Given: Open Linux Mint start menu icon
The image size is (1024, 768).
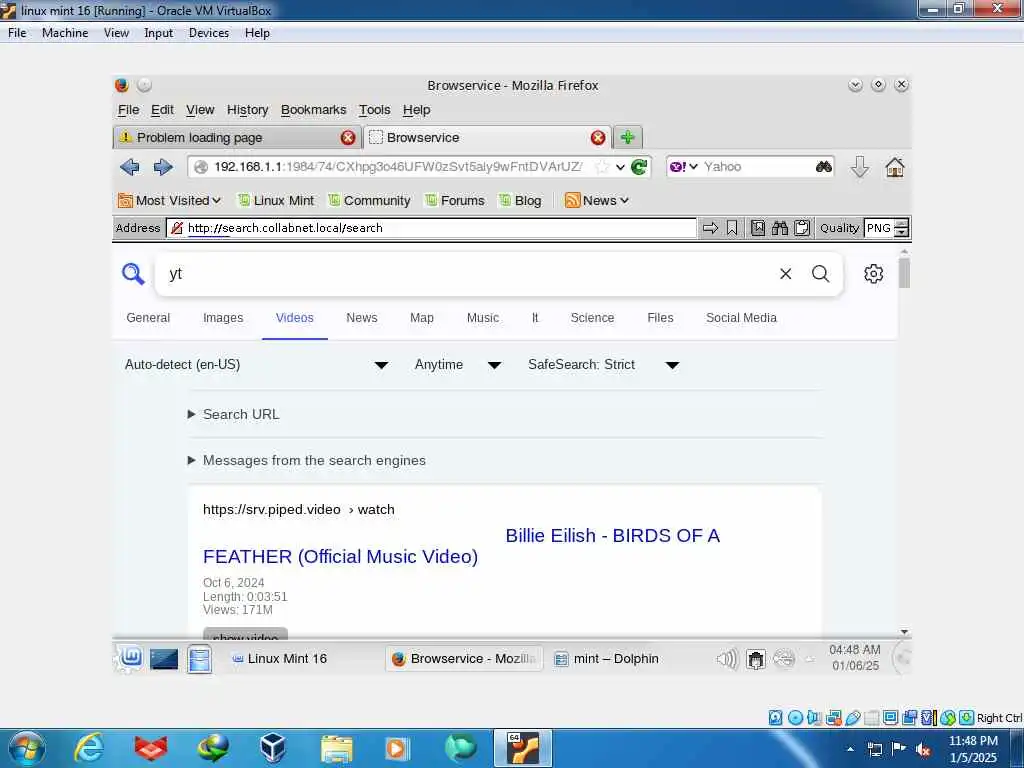Looking at the screenshot, I should click(129, 658).
